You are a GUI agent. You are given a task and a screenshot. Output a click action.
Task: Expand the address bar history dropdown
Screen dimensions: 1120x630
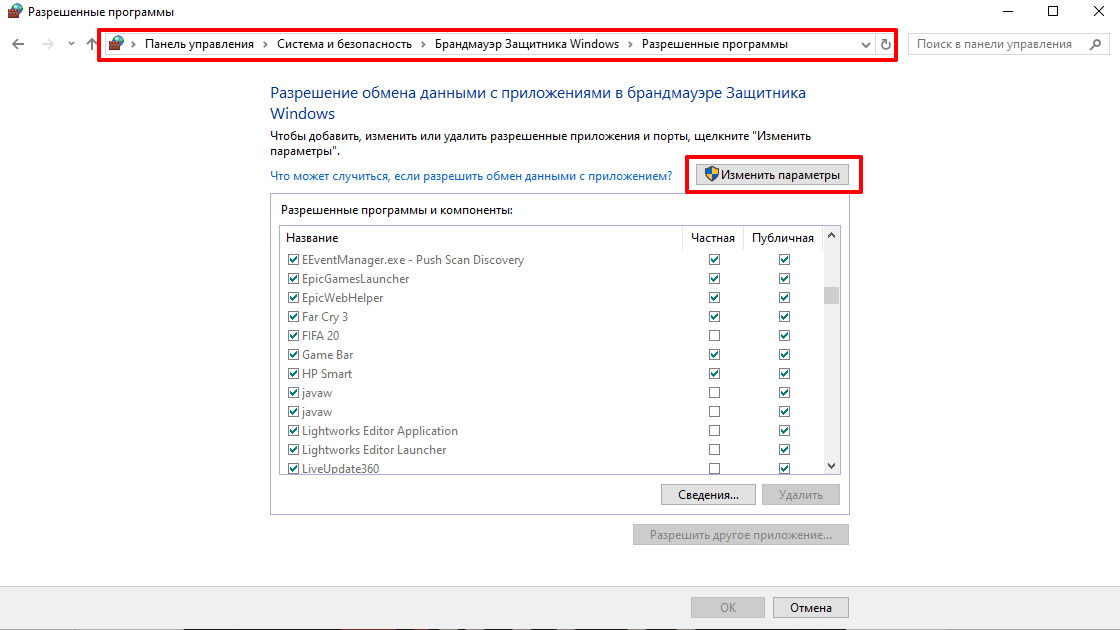[x=866, y=44]
